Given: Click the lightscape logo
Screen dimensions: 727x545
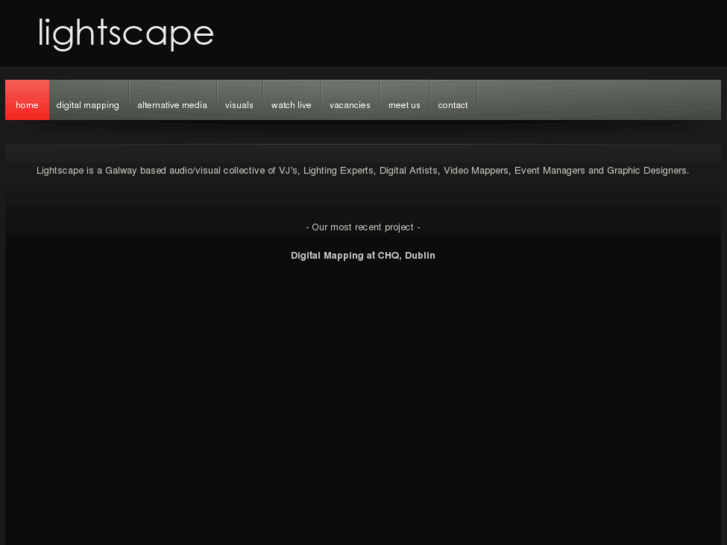Looking at the screenshot, I should click(x=126, y=33).
